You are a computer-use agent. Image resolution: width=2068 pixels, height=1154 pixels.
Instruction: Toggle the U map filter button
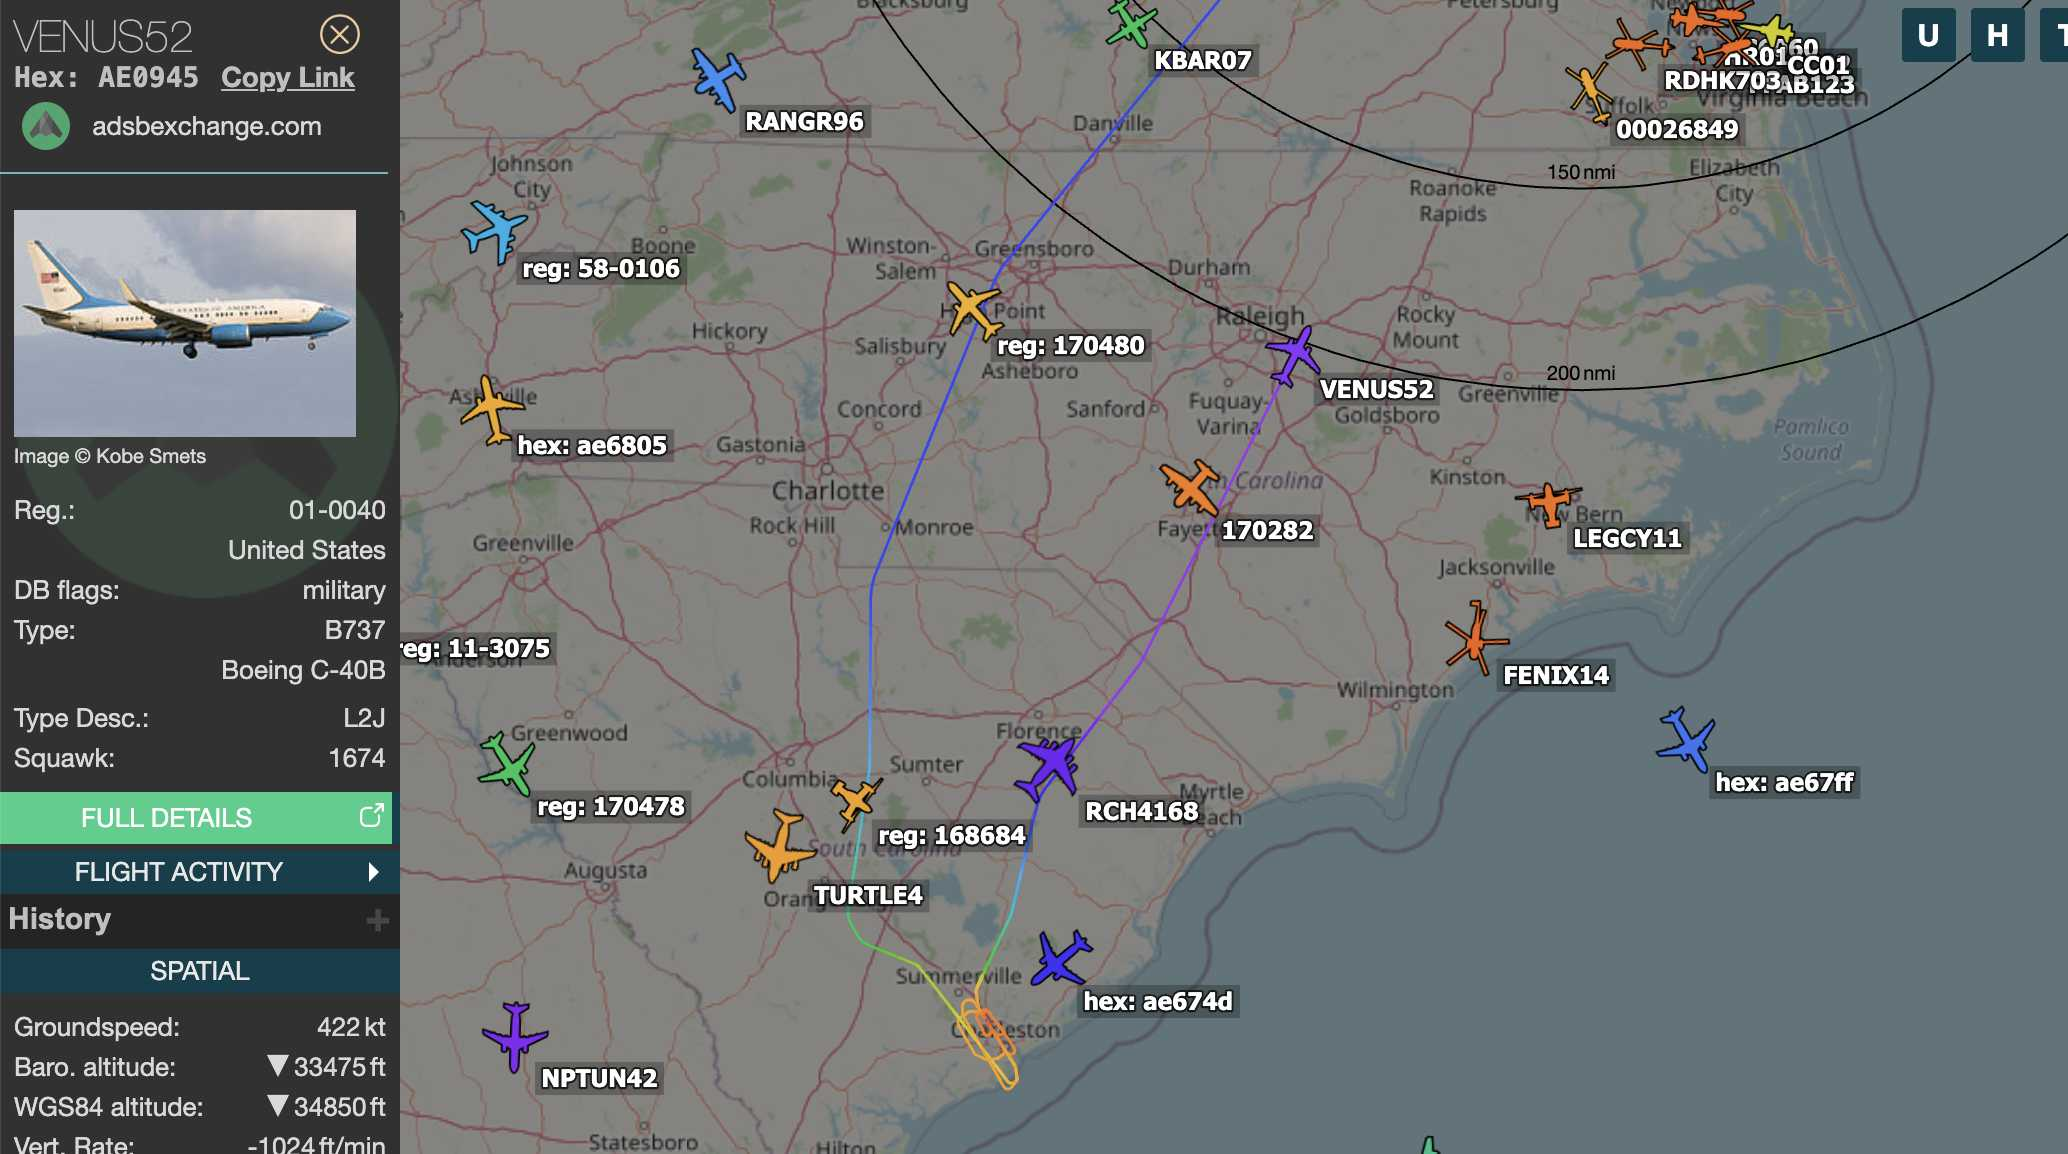[x=1928, y=36]
